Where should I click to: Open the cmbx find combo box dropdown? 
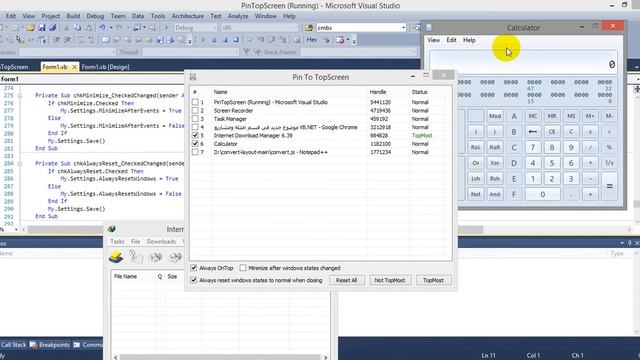[403, 28]
